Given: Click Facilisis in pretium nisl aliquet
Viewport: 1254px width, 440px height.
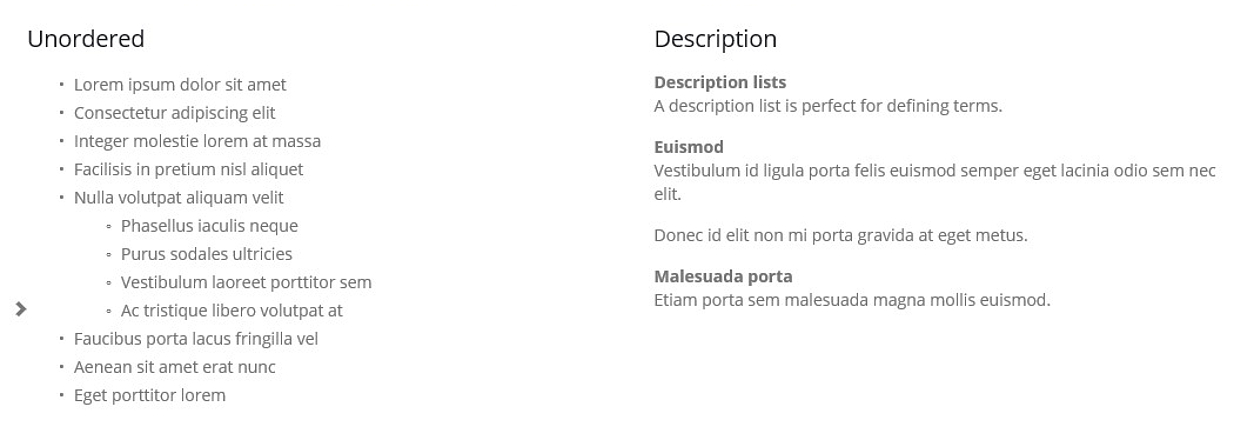Looking at the screenshot, I should 188,169.
